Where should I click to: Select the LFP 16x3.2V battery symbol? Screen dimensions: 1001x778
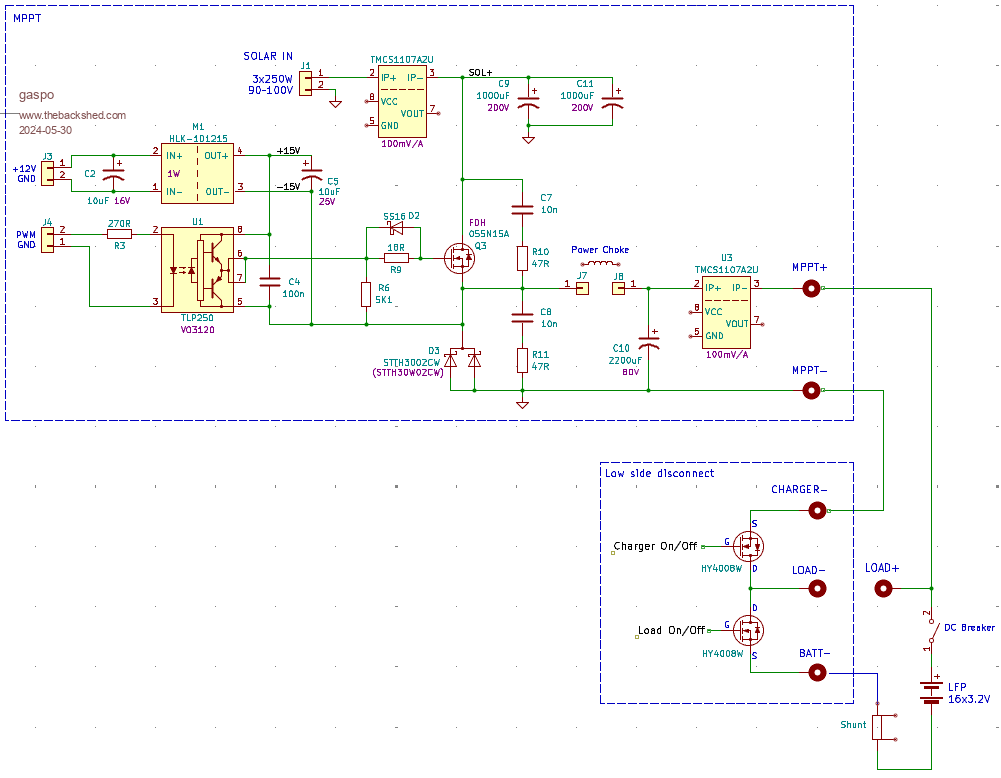click(x=932, y=692)
